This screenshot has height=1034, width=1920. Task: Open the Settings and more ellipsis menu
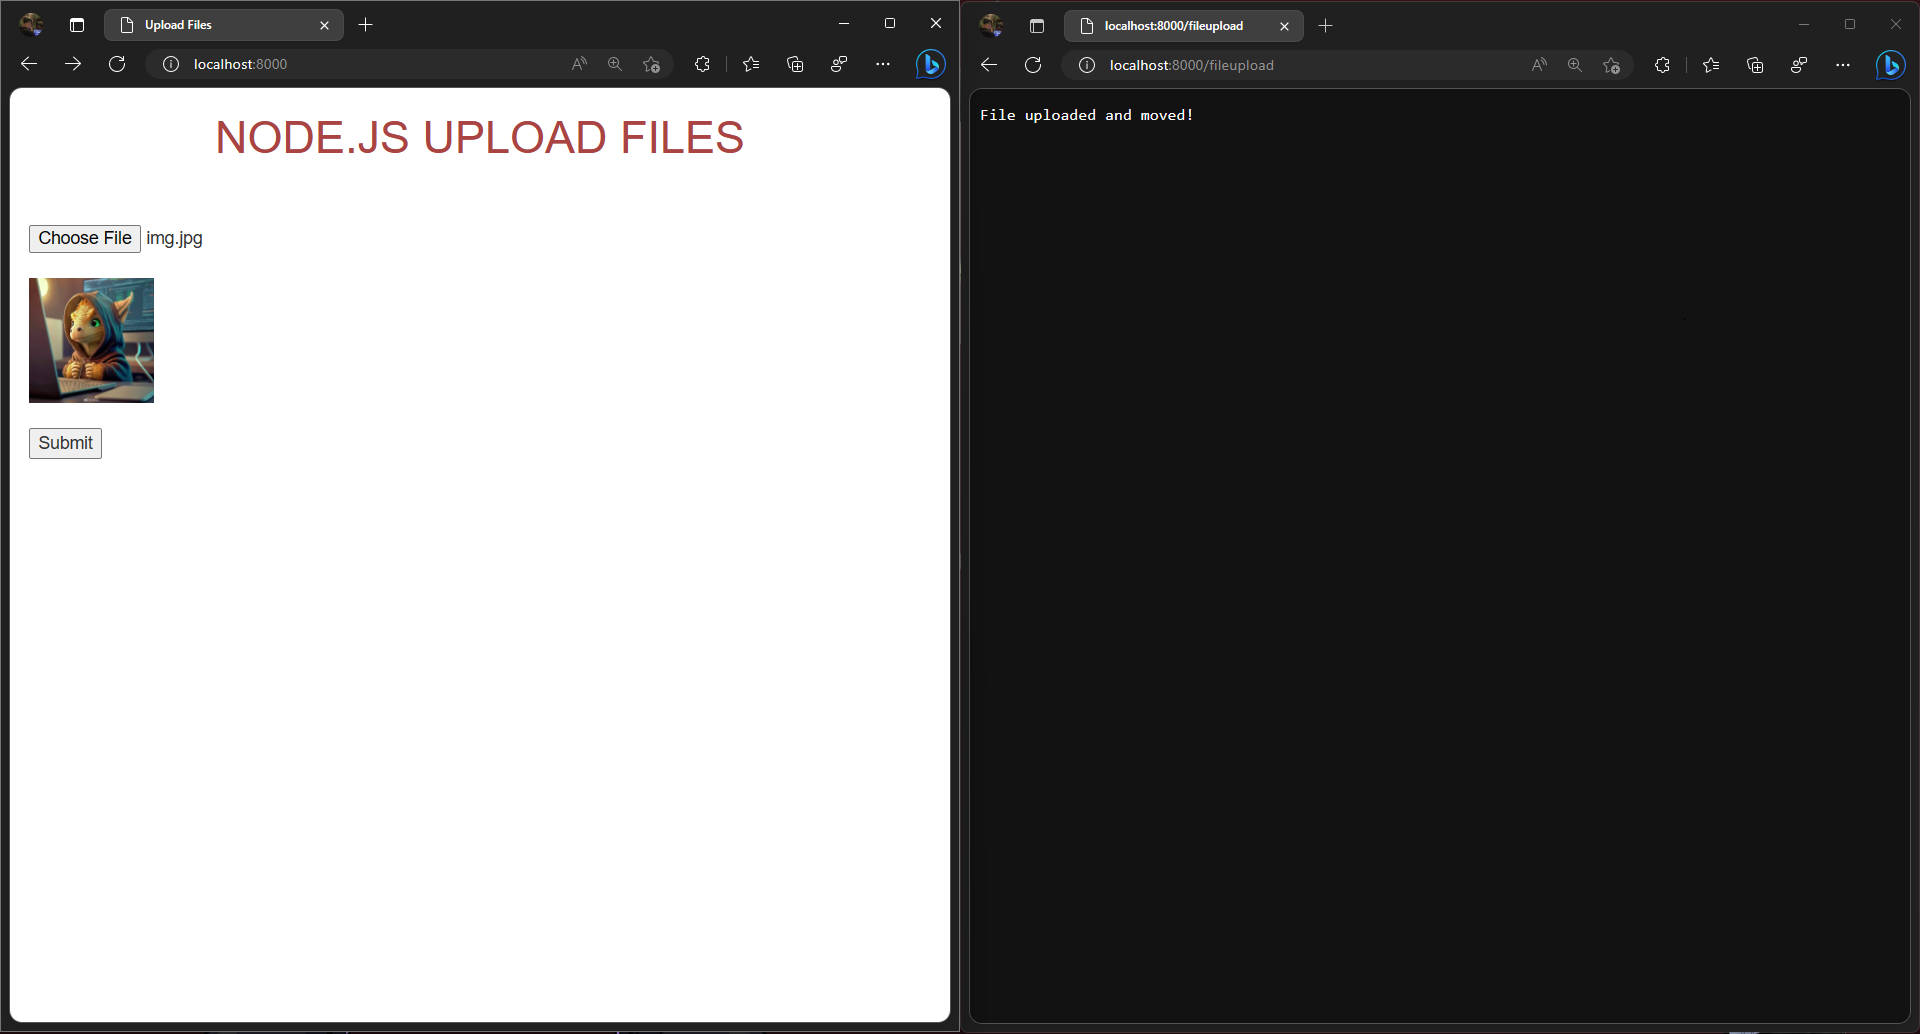click(883, 63)
